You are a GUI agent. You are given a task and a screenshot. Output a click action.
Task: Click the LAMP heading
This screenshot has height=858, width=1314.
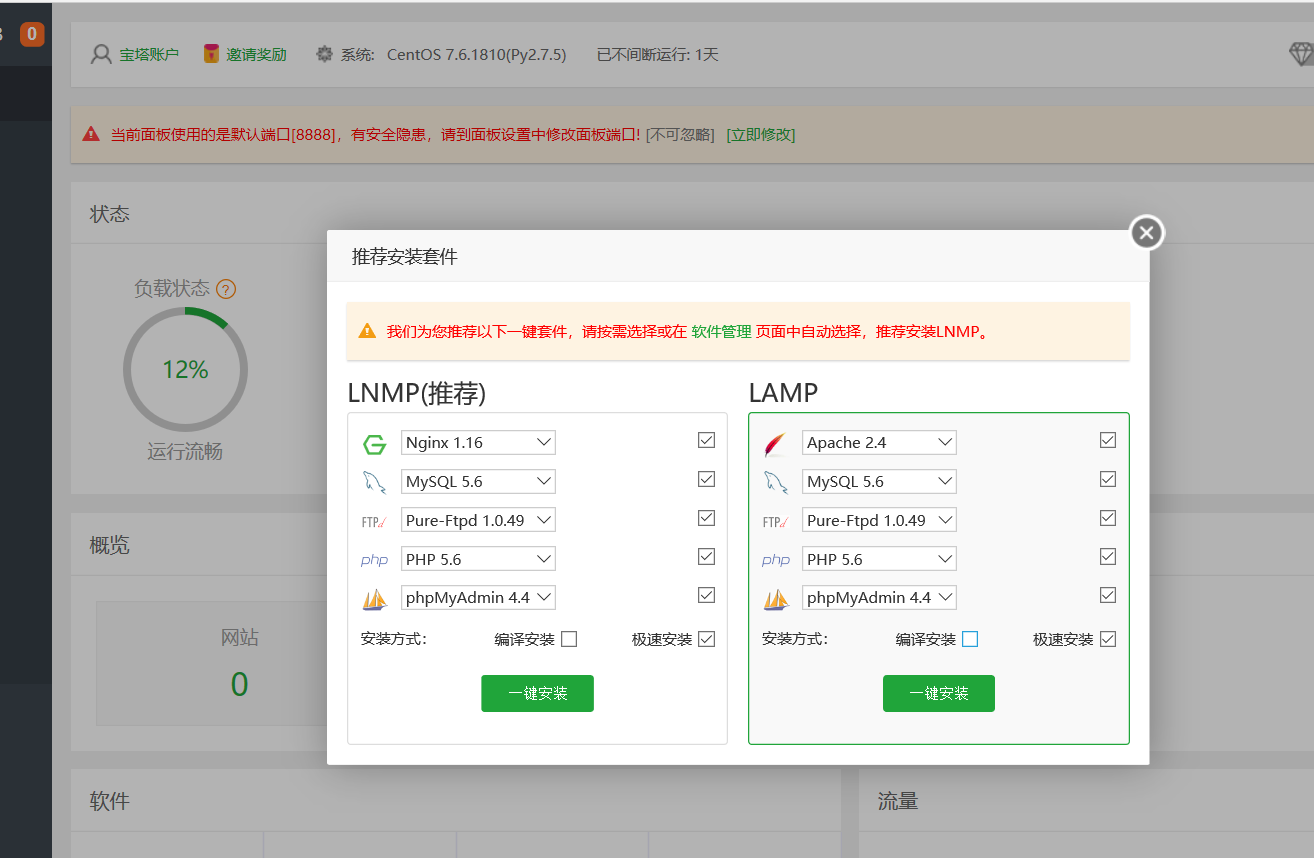(783, 393)
